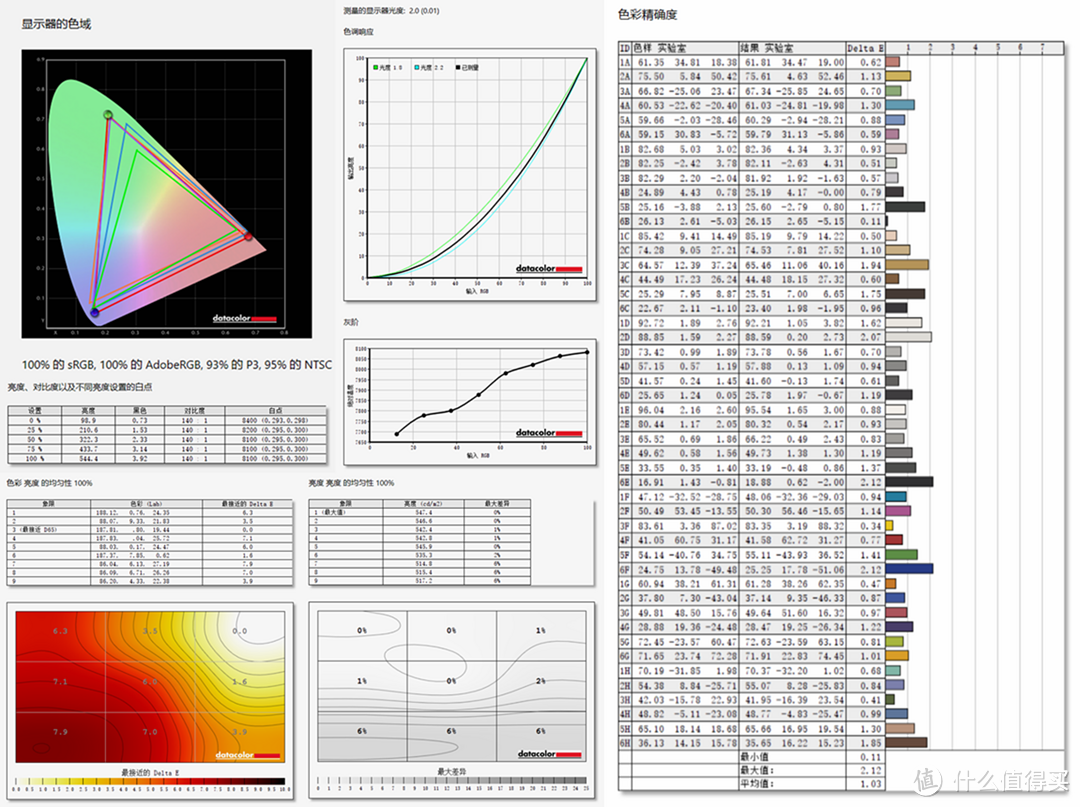Click the 最近的 Delta E color scale bar

tap(149, 782)
